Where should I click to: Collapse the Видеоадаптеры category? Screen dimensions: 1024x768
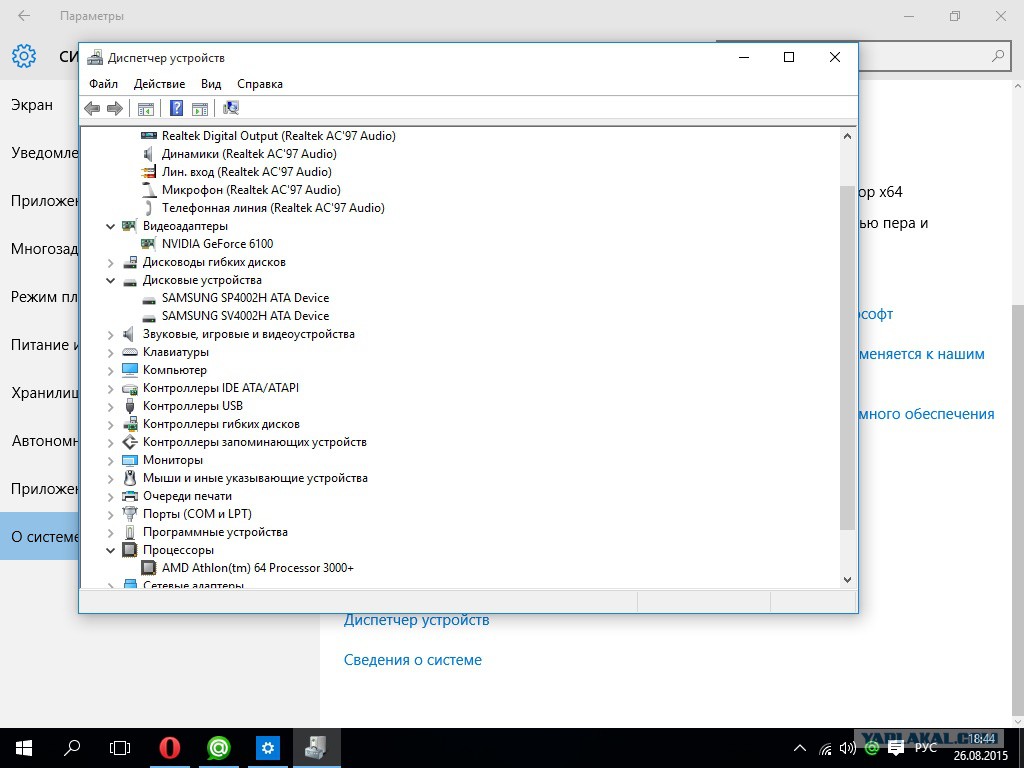(x=110, y=227)
